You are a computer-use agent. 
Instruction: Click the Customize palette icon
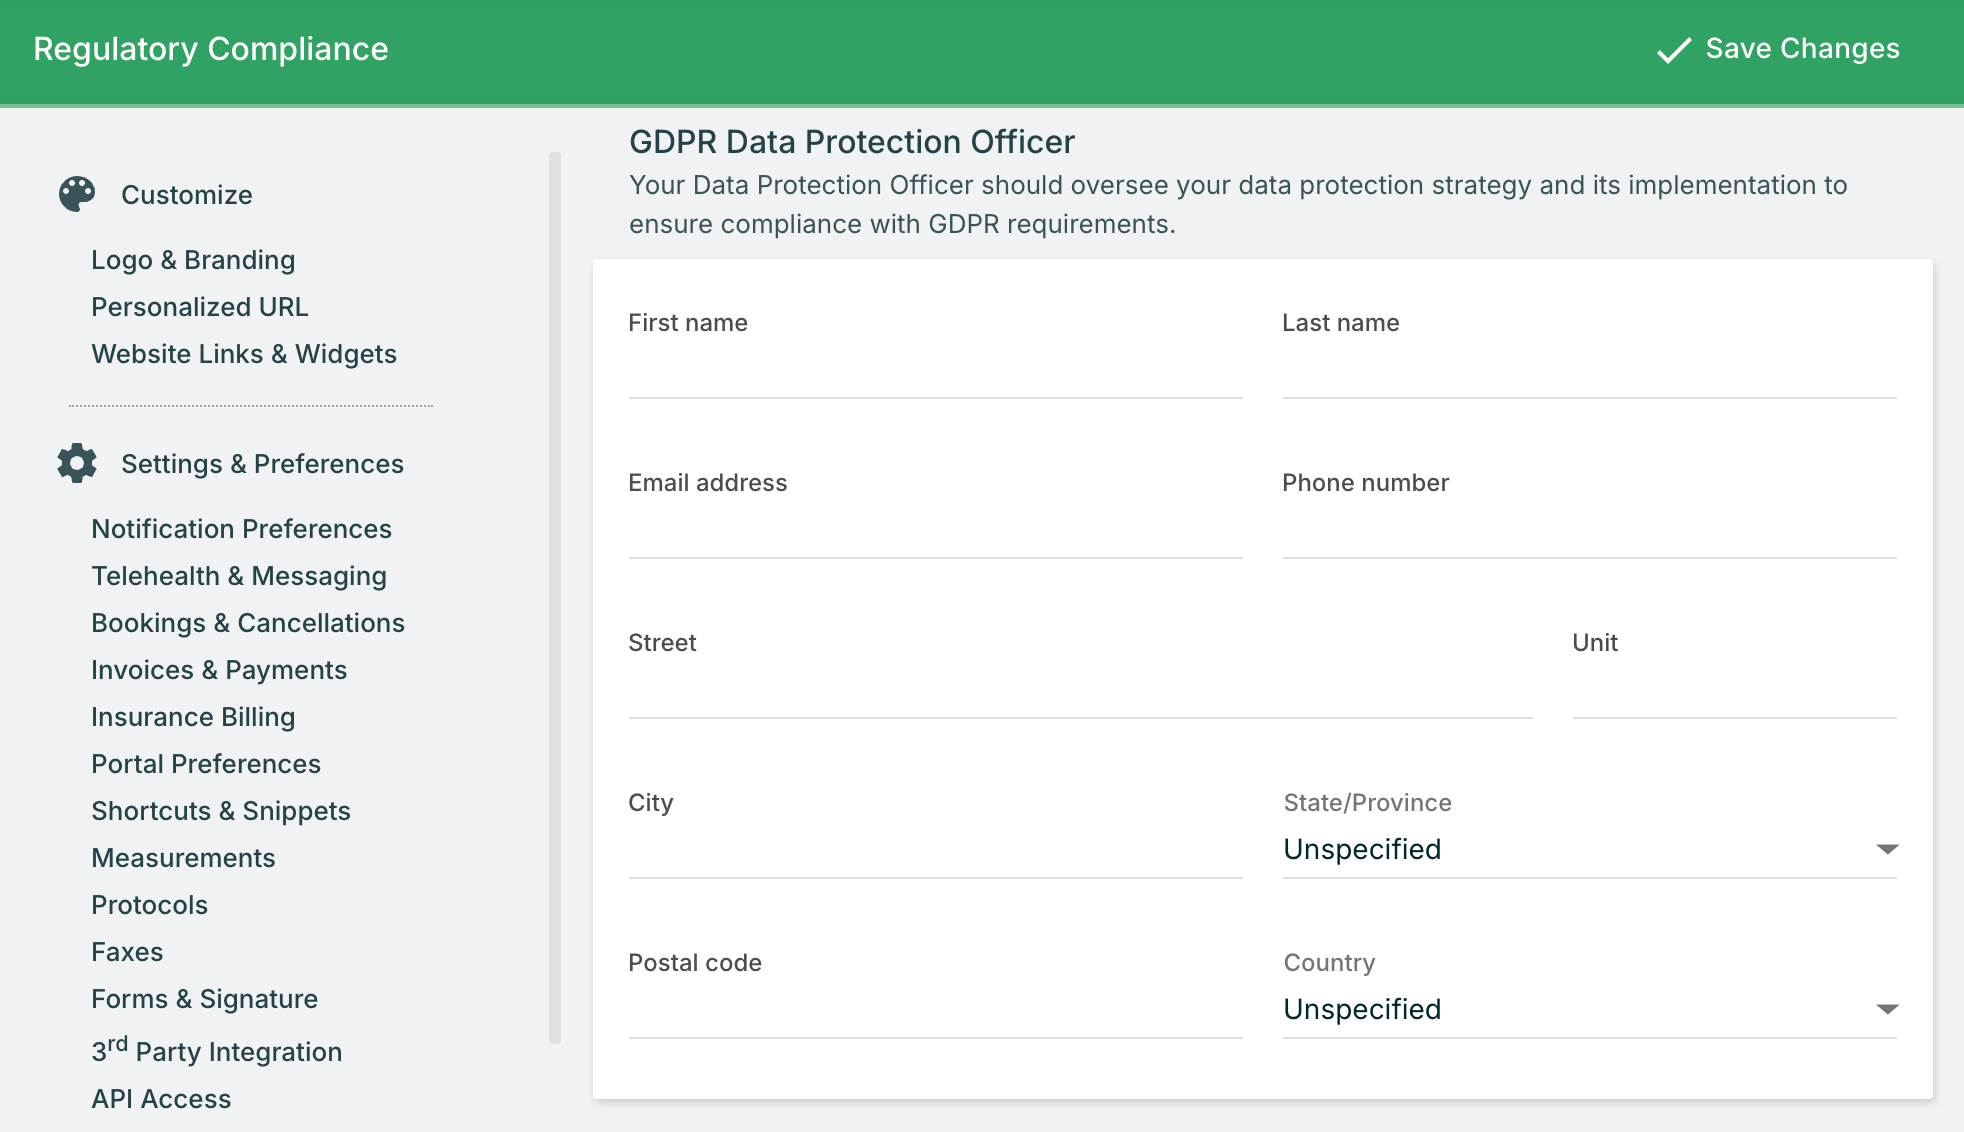click(77, 194)
